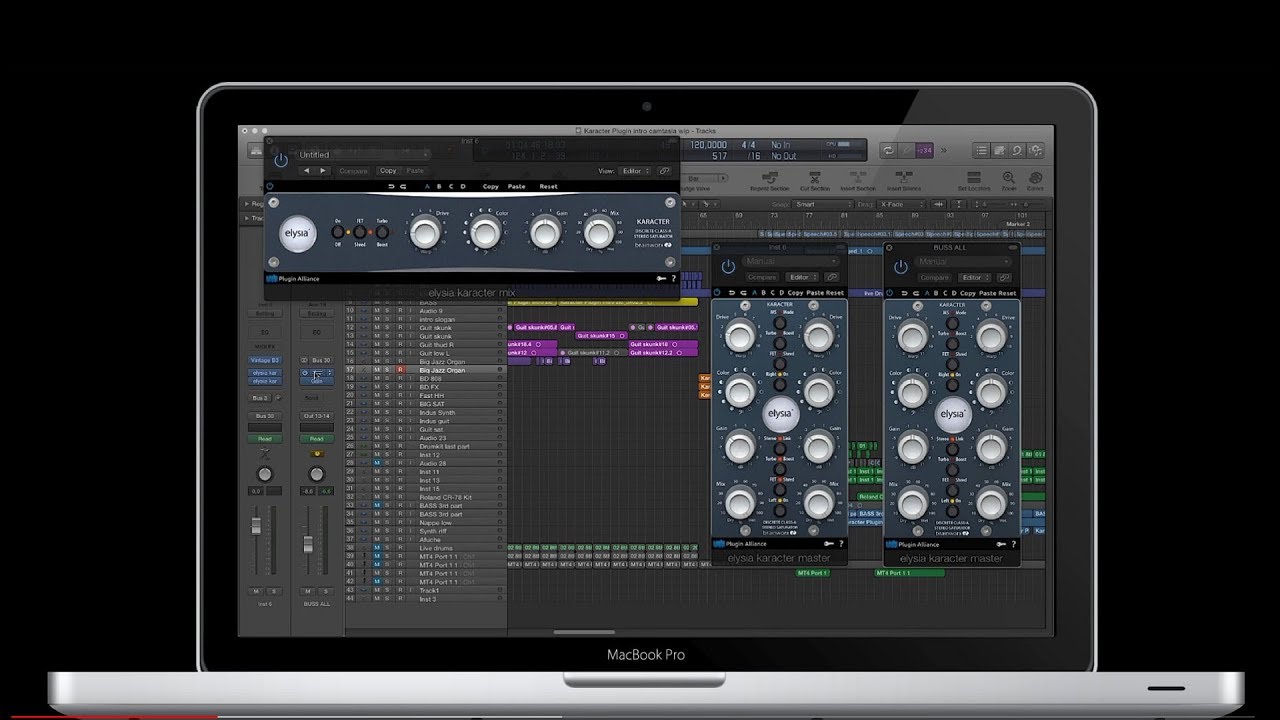Click the previous preset arrow in mix plugin
This screenshot has height=720, width=1280.
pyautogui.click(x=308, y=171)
